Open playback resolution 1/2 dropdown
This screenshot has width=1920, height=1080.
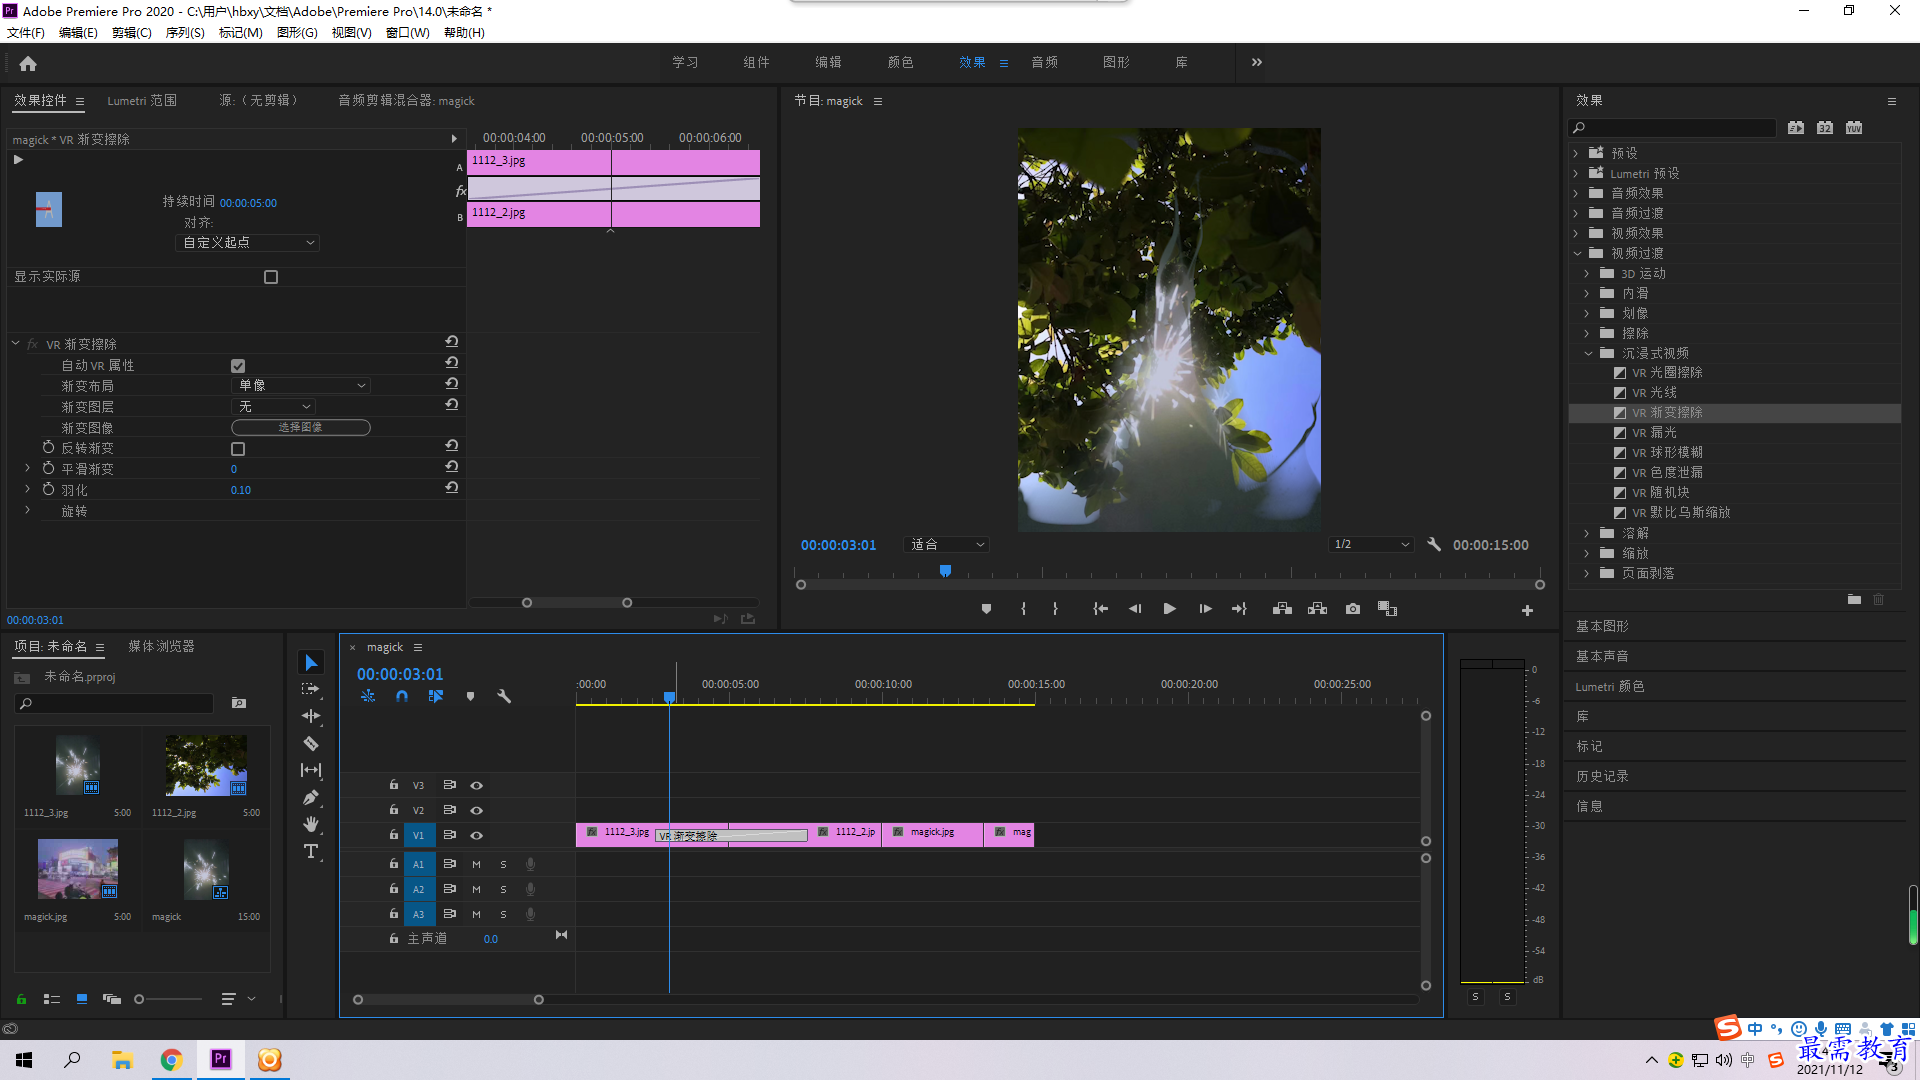click(x=1371, y=545)
